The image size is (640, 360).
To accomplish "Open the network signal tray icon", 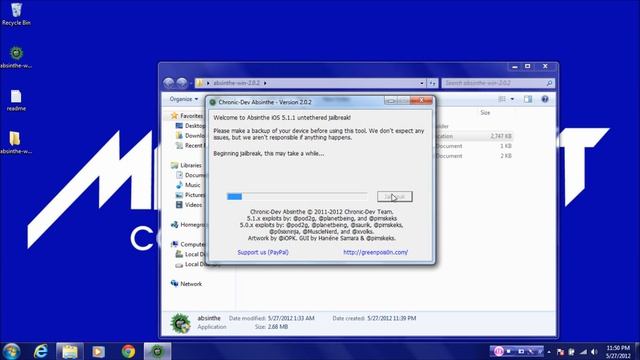I will tap(584, 352).
